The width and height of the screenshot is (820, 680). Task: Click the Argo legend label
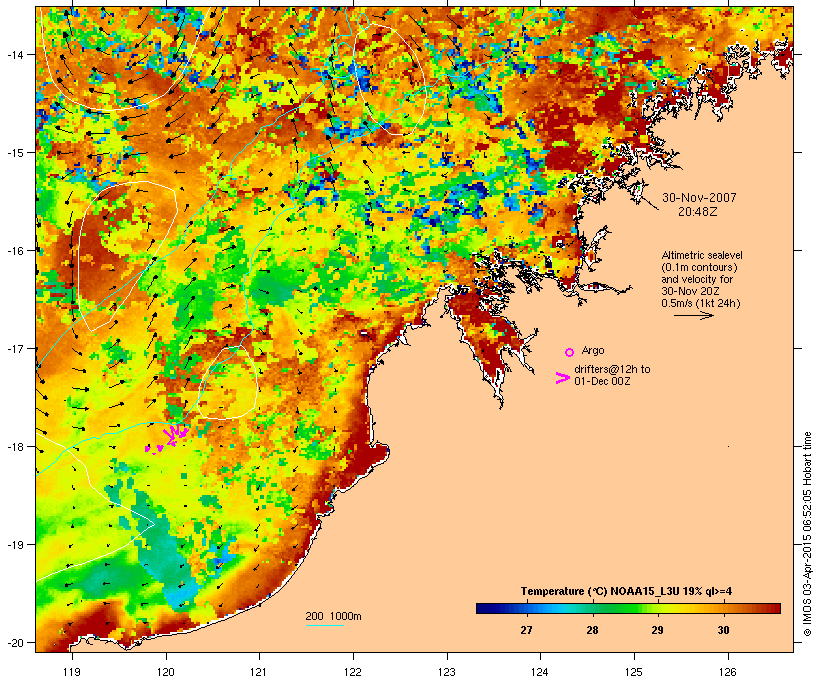coord(593,350)
